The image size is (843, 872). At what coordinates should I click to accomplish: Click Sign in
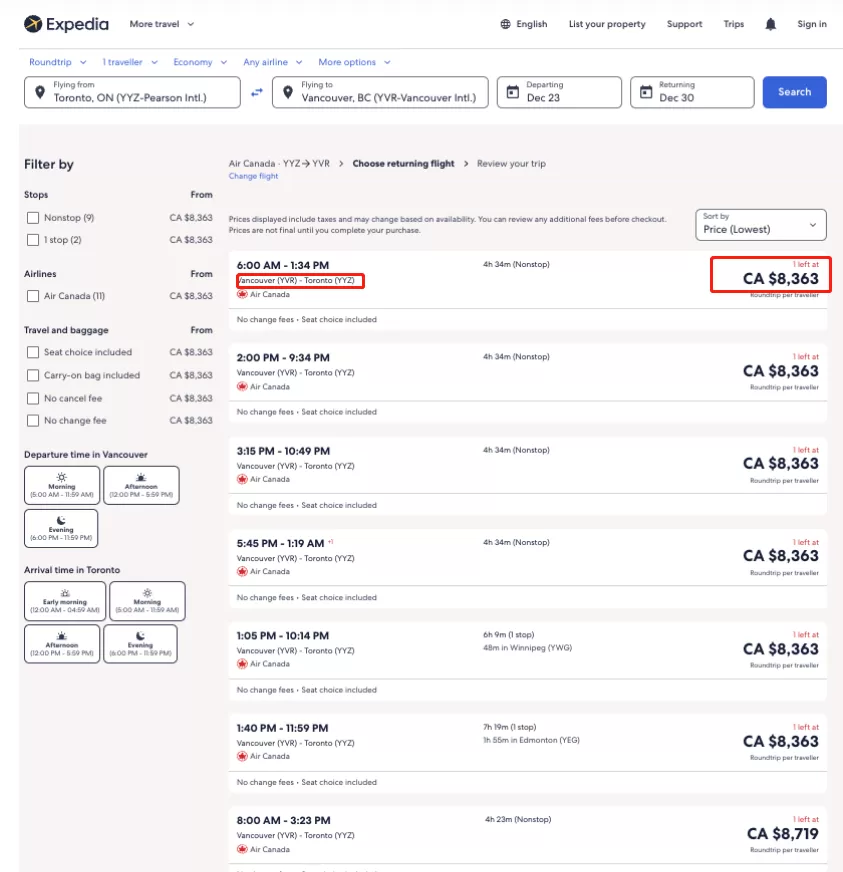(x=812, y=24)
